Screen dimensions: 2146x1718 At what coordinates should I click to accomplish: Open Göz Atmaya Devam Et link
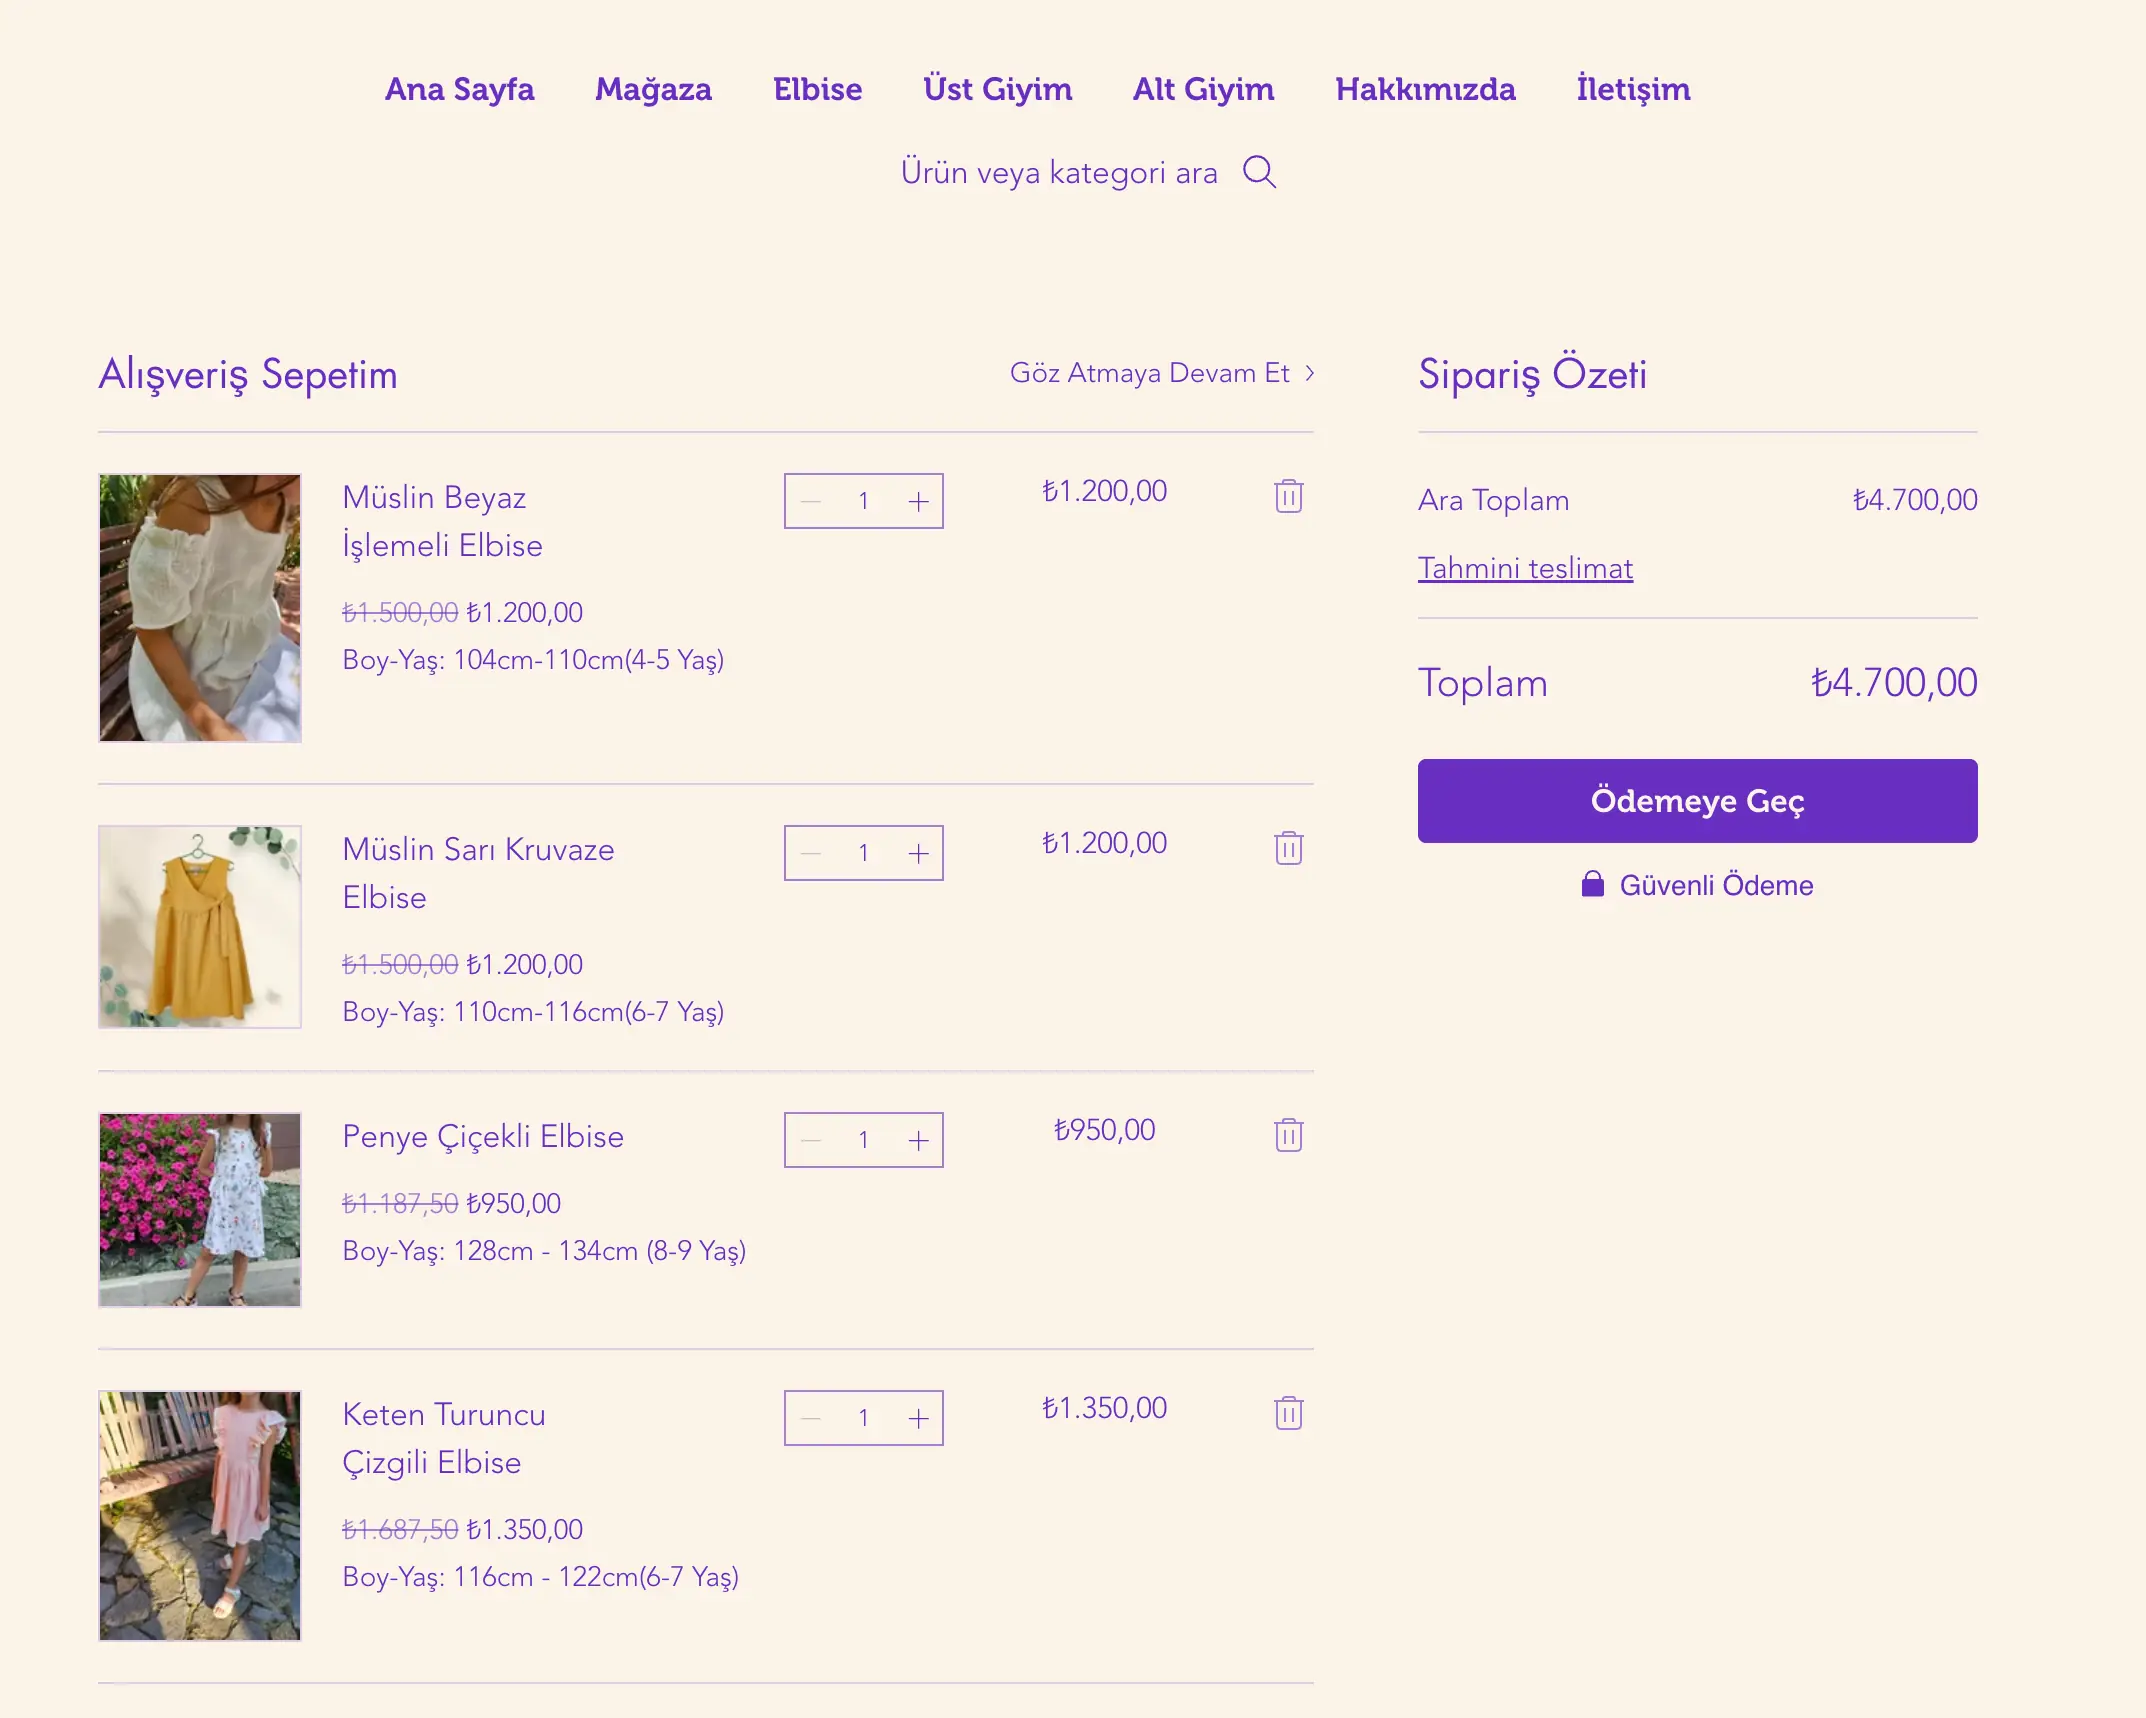(x=1161, y=373)
